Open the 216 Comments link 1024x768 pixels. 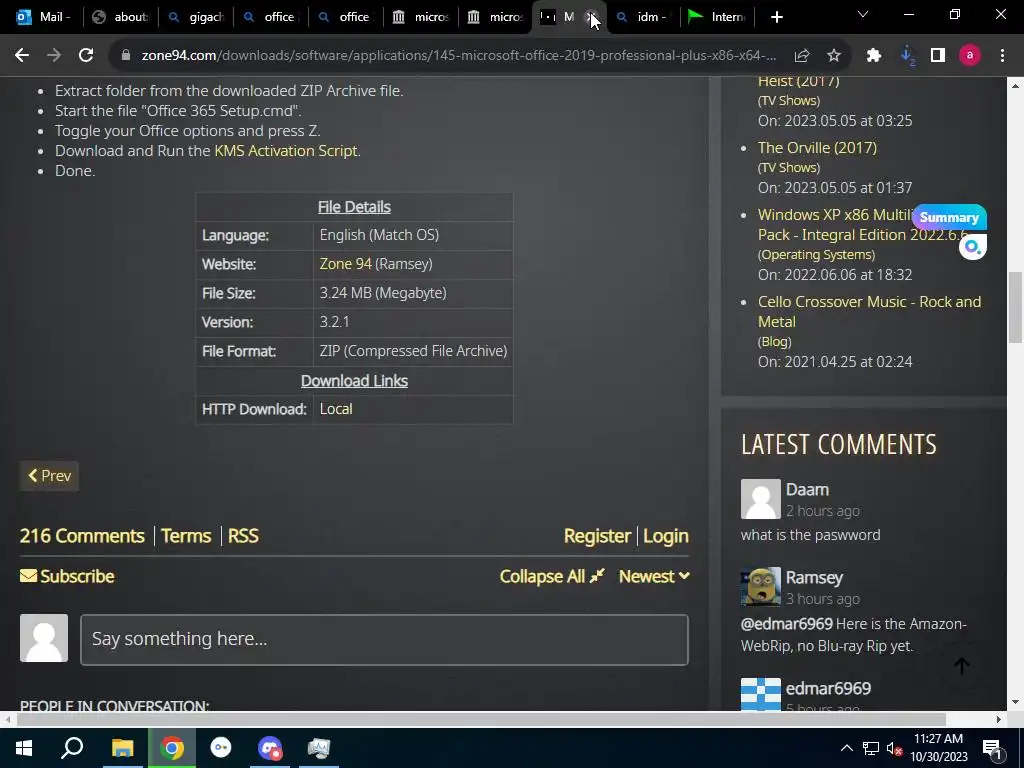82,536
